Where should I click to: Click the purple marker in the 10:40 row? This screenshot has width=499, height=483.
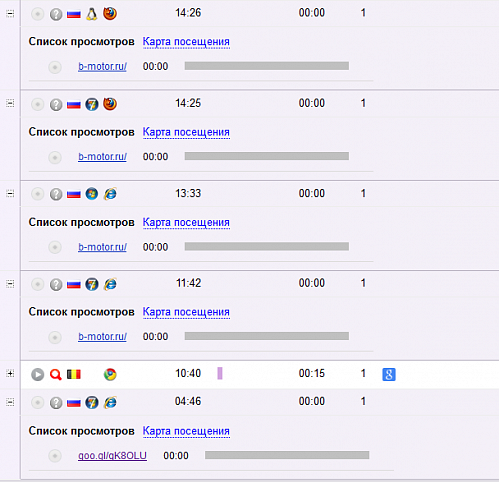(x=220, y=373)
